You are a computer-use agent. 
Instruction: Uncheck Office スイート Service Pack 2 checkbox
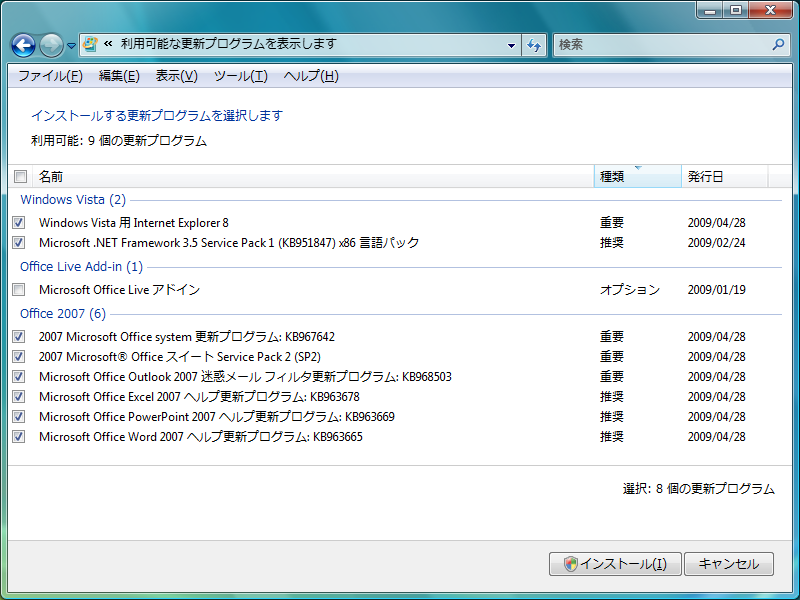click(18, 356)
